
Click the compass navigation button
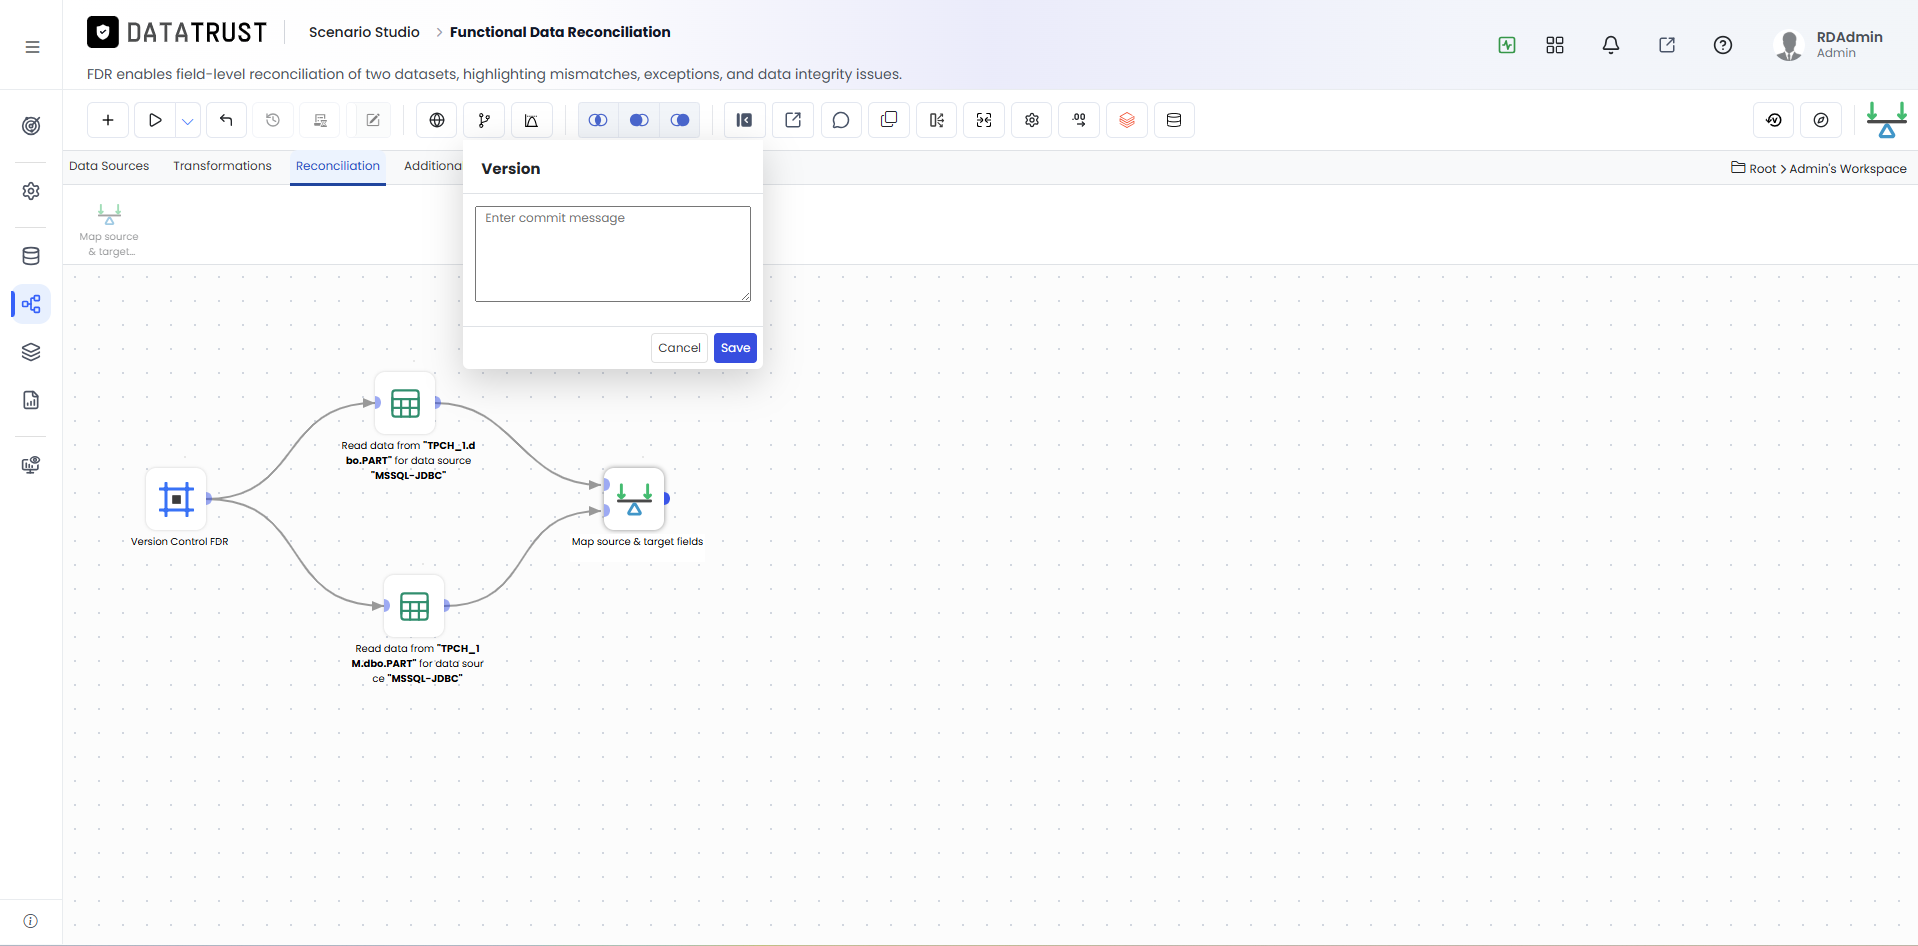1821,120
